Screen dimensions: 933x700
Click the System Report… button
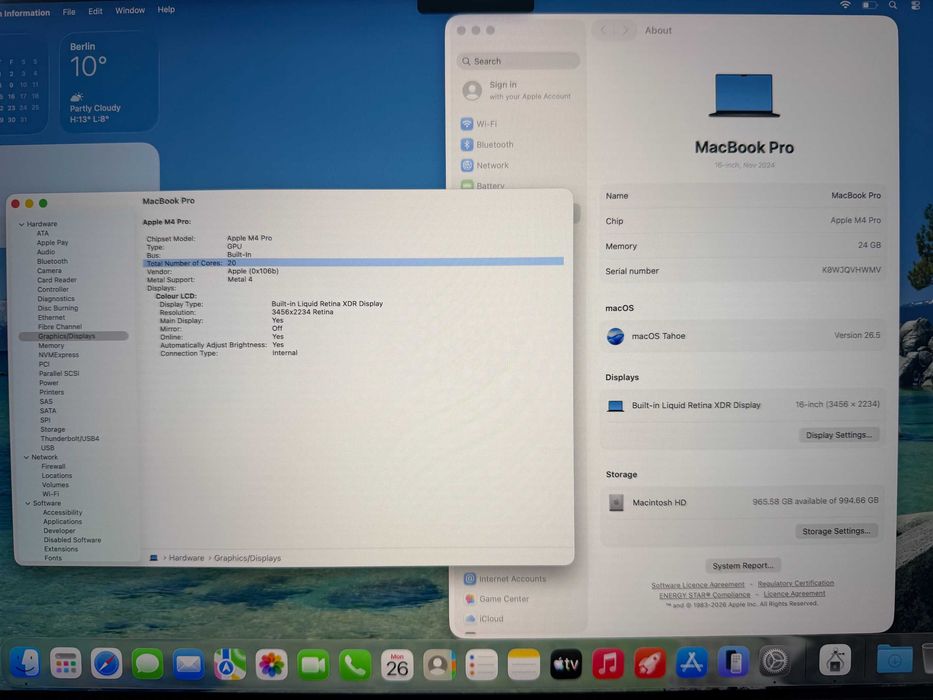(743, 565)
